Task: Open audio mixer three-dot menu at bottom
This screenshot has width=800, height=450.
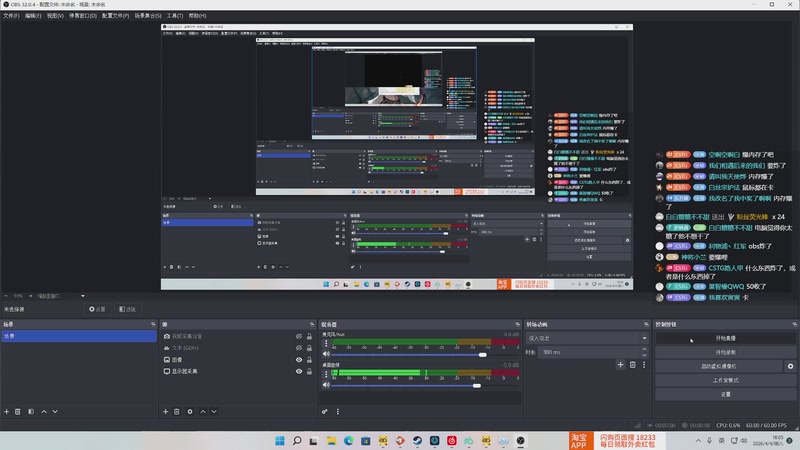Action: (338, 412)
